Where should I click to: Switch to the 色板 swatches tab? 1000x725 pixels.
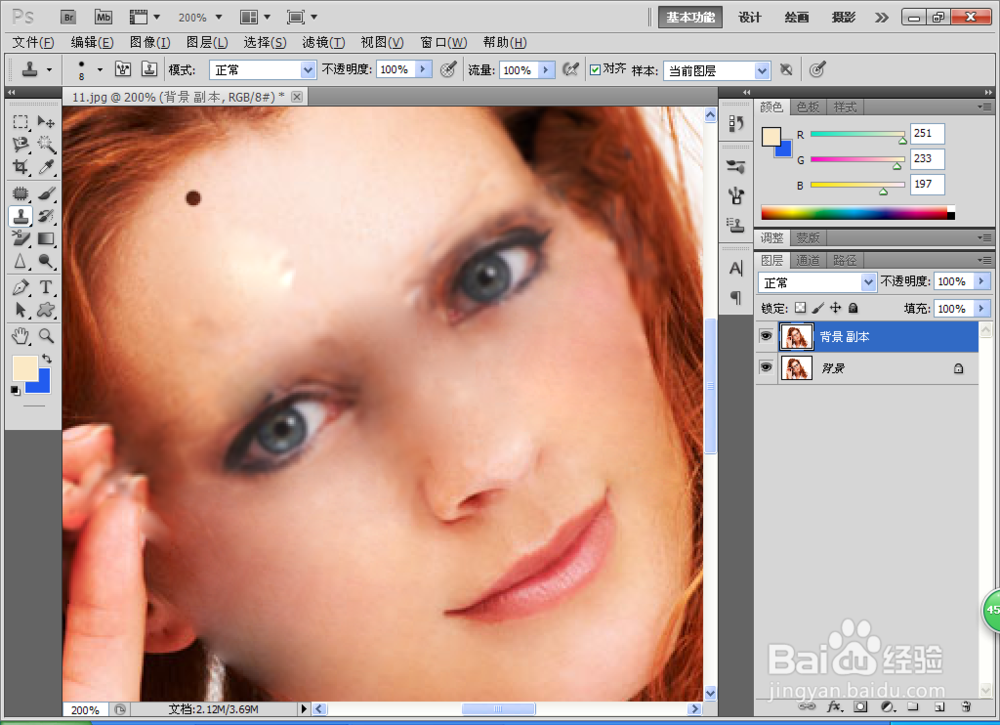point(808,107)
